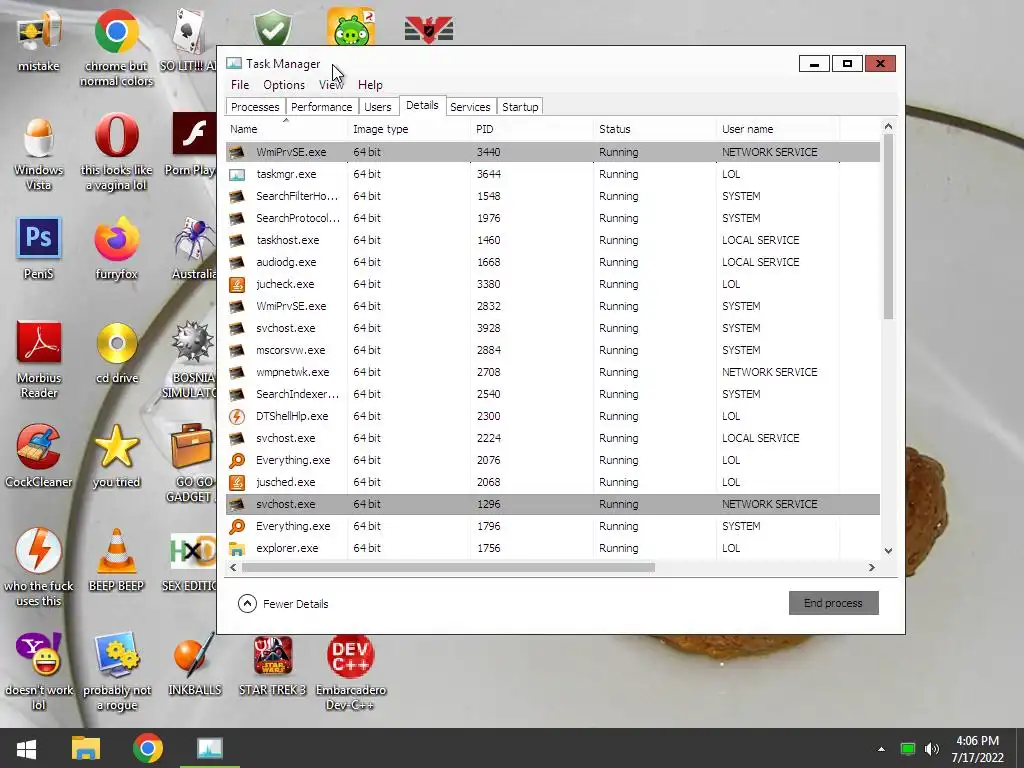The image size is (1024, 768).
Task: Switch to the Users tab
Action: click(377, 107)
